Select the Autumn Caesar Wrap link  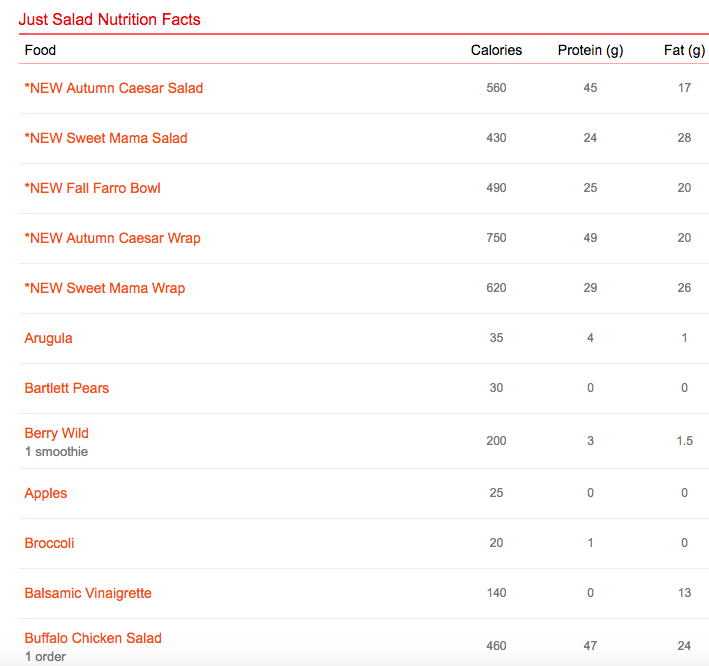pos(113,238)
